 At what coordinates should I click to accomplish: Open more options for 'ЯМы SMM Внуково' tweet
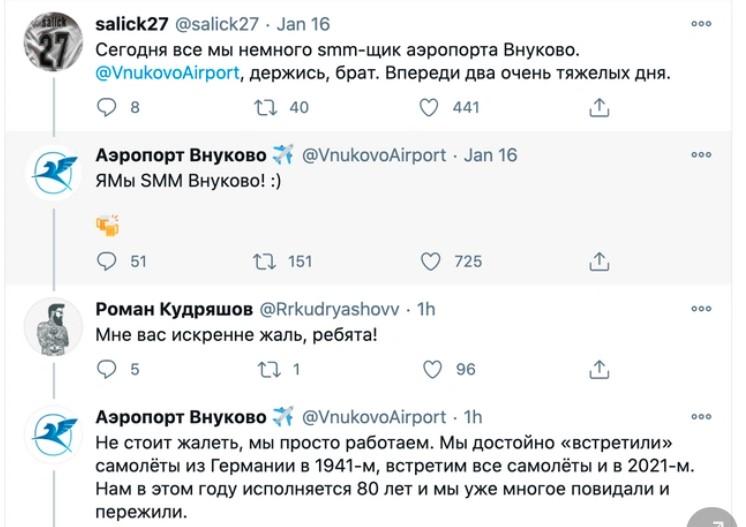pos(701,156)
